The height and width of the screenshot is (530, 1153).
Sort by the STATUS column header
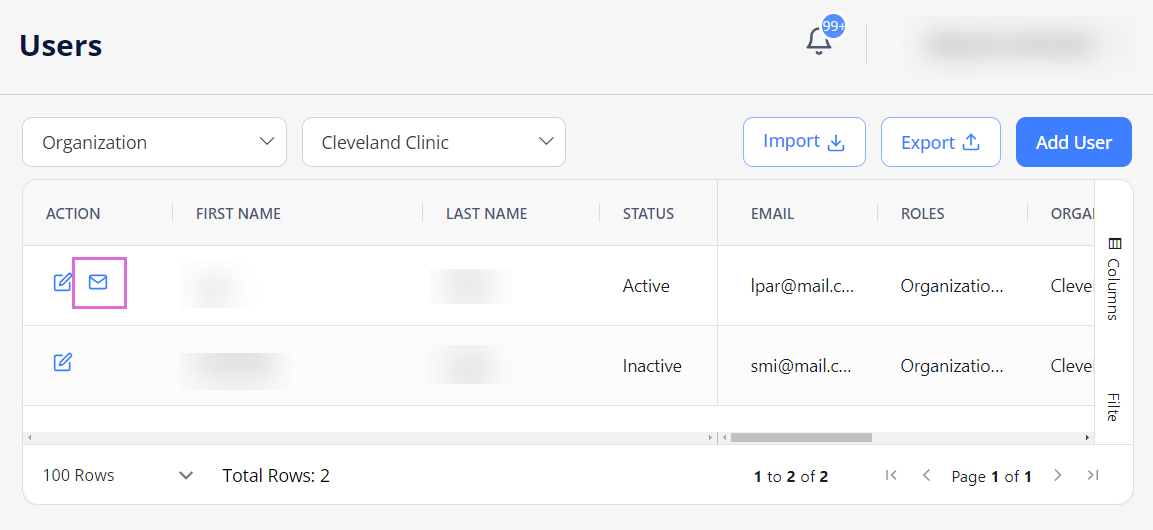[648, 214]
